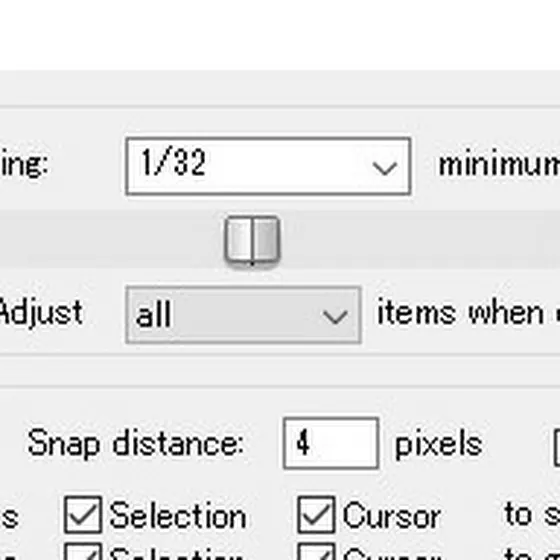Screen dimensions: 560x560
Task: Click the "minimum" text beside the 1/32 box
Action: click(499, 165)
